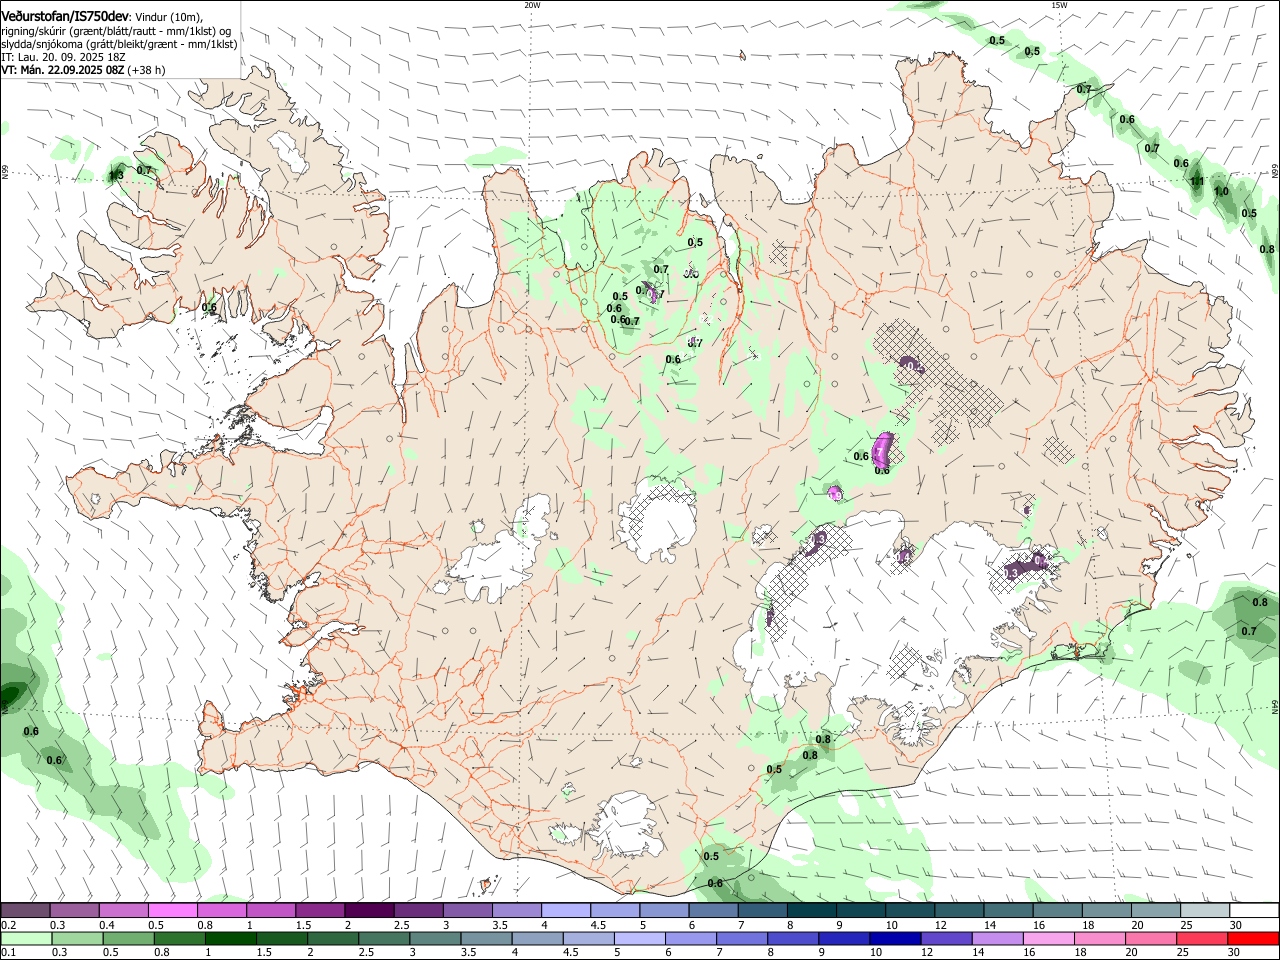Viewport: 1280px width, 960px height.
Task: Click the upper scale swatch between 25 and 30
Action: [1207, 910]
